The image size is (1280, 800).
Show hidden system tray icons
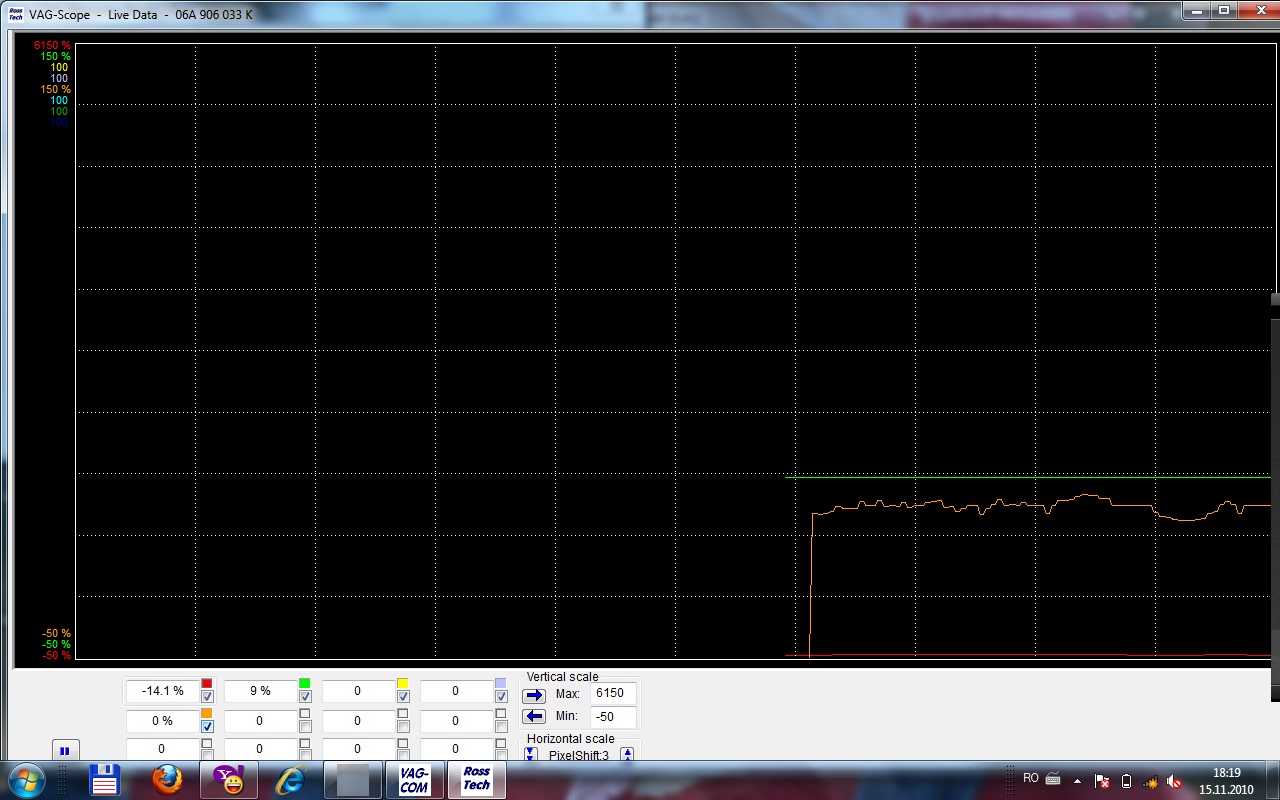1077,781
